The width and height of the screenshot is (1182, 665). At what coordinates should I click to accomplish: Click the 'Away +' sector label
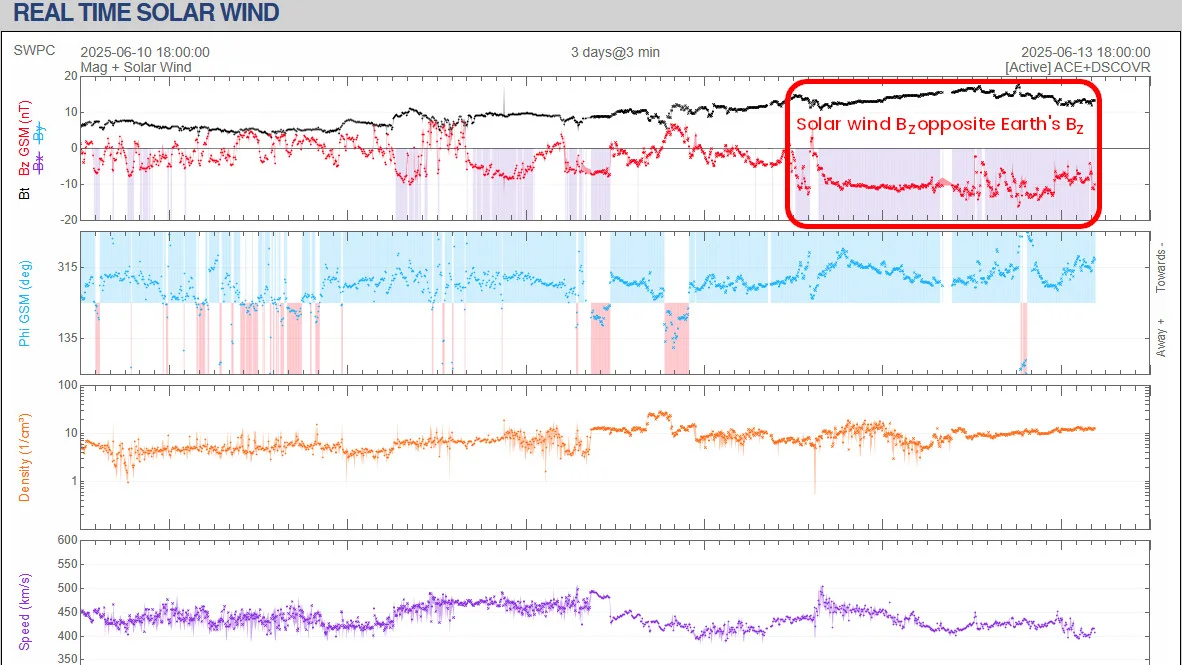pyautogui.click(x=1161, y=337)
